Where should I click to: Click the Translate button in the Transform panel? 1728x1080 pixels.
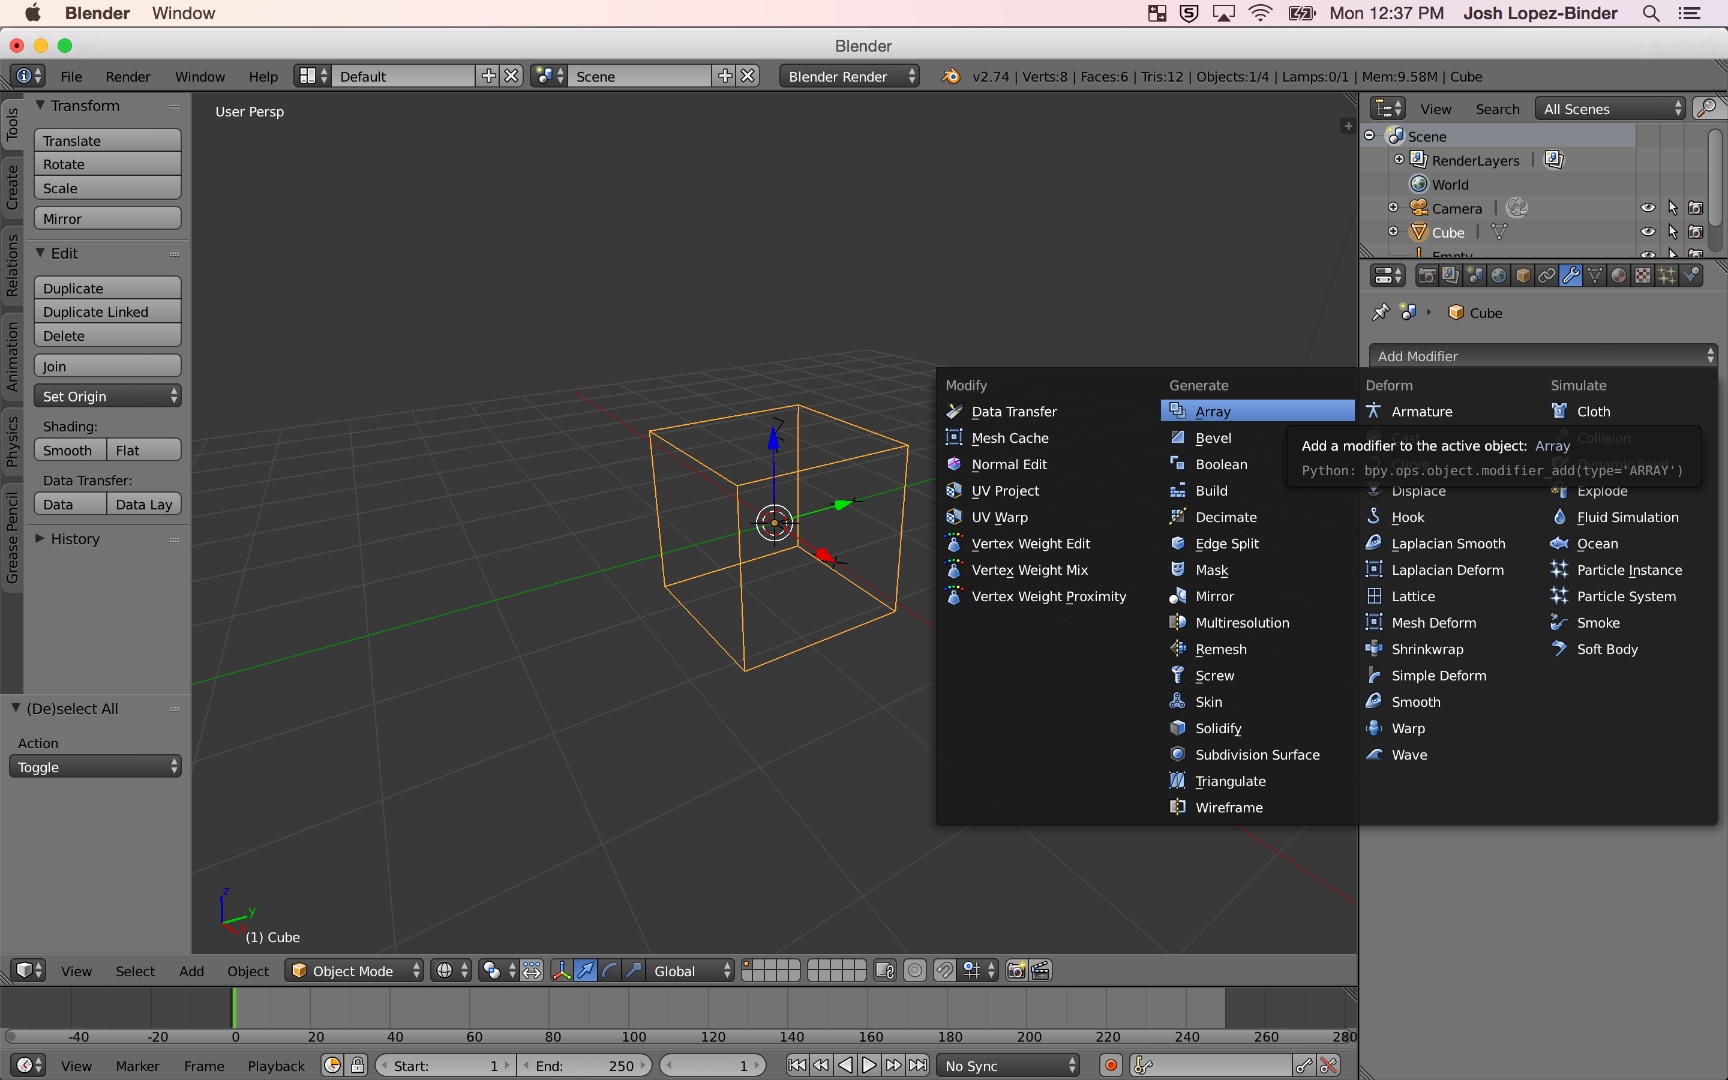tap(107, 140)
